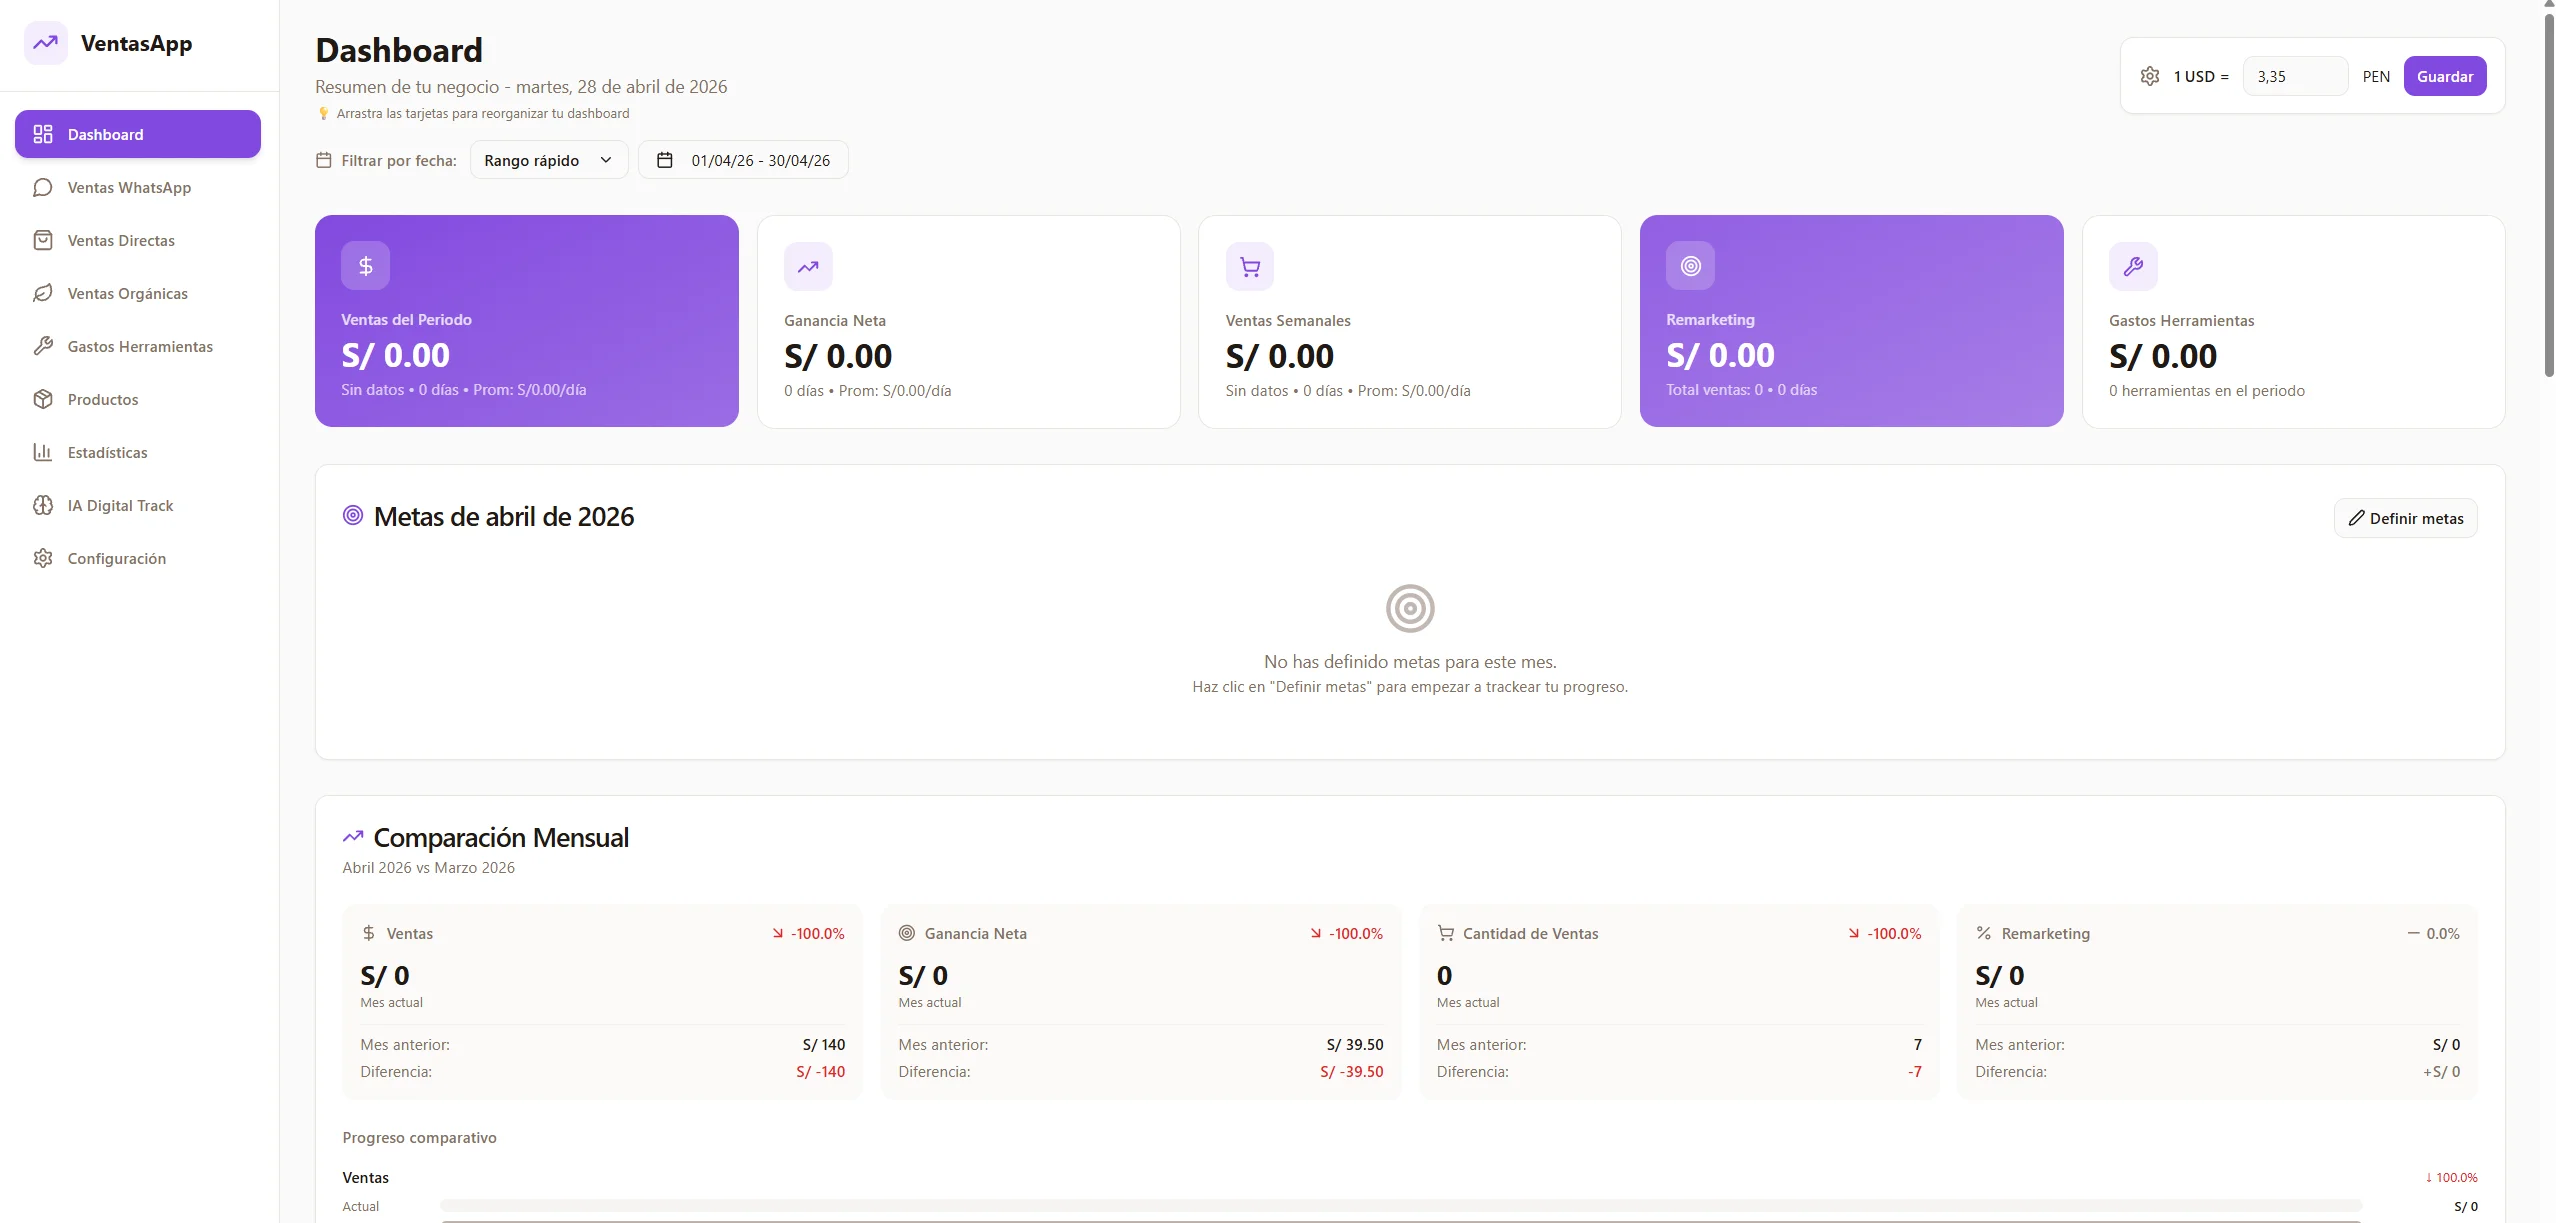Viewport: 2556px width, 1223px height.
Task: Open Gastos Herramientas in the sidebar
Action: click(x=138, y=346)
